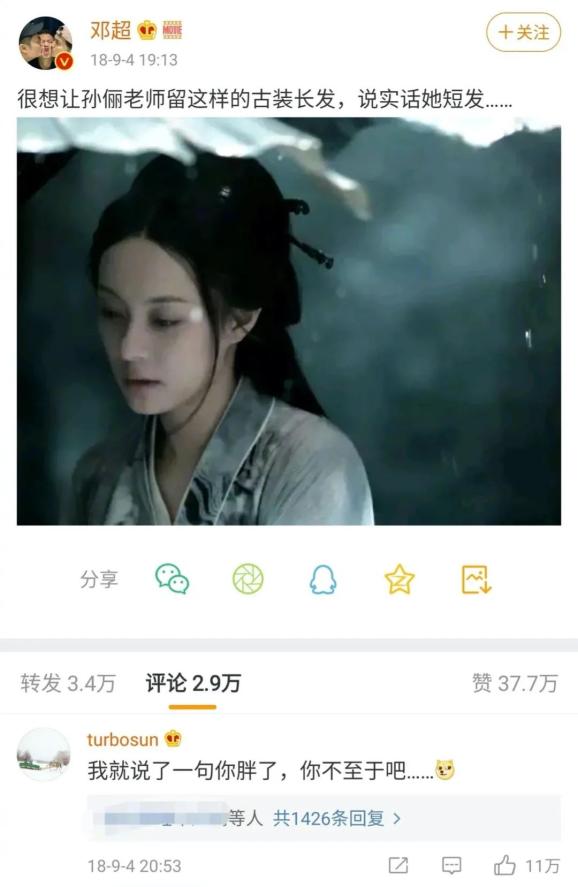Screen dimensions: 578x887
Task: Expand 共1426条回复 replies
Action: [329, 818]
